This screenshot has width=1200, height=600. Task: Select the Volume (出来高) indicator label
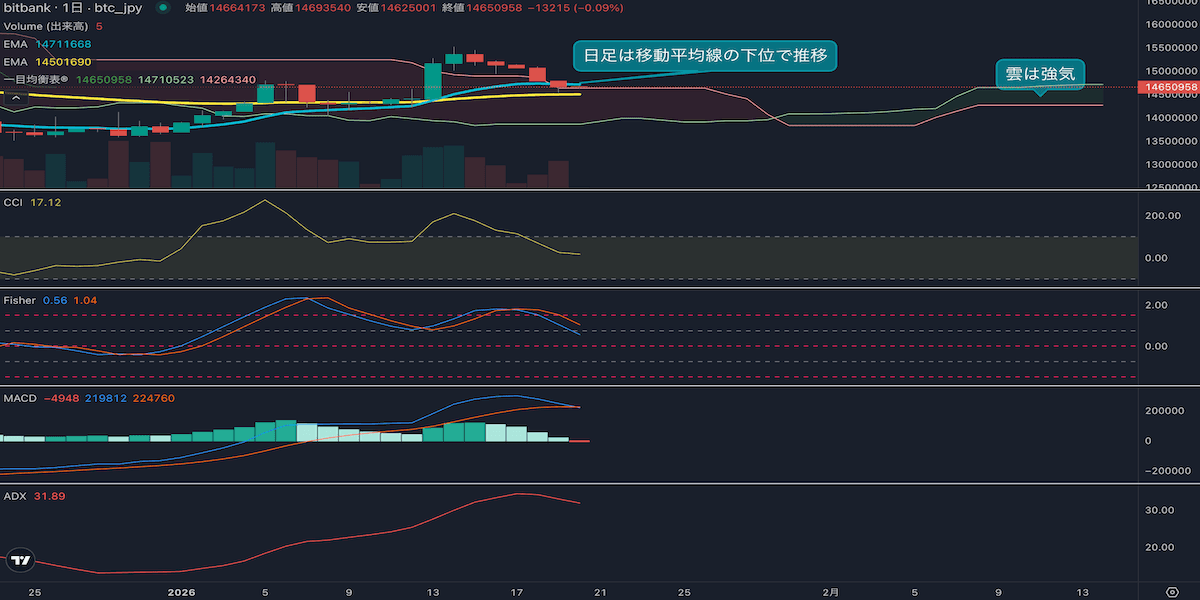point(45,26)
